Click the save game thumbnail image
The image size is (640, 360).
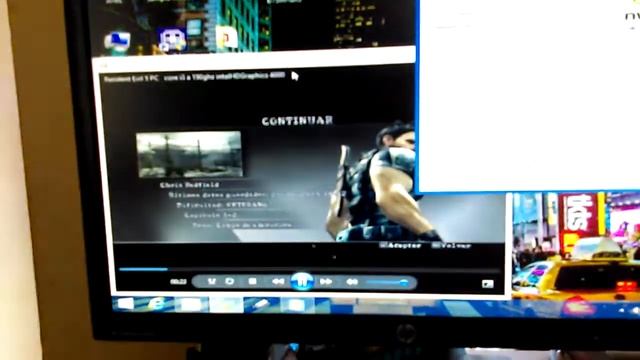(189, 154)
